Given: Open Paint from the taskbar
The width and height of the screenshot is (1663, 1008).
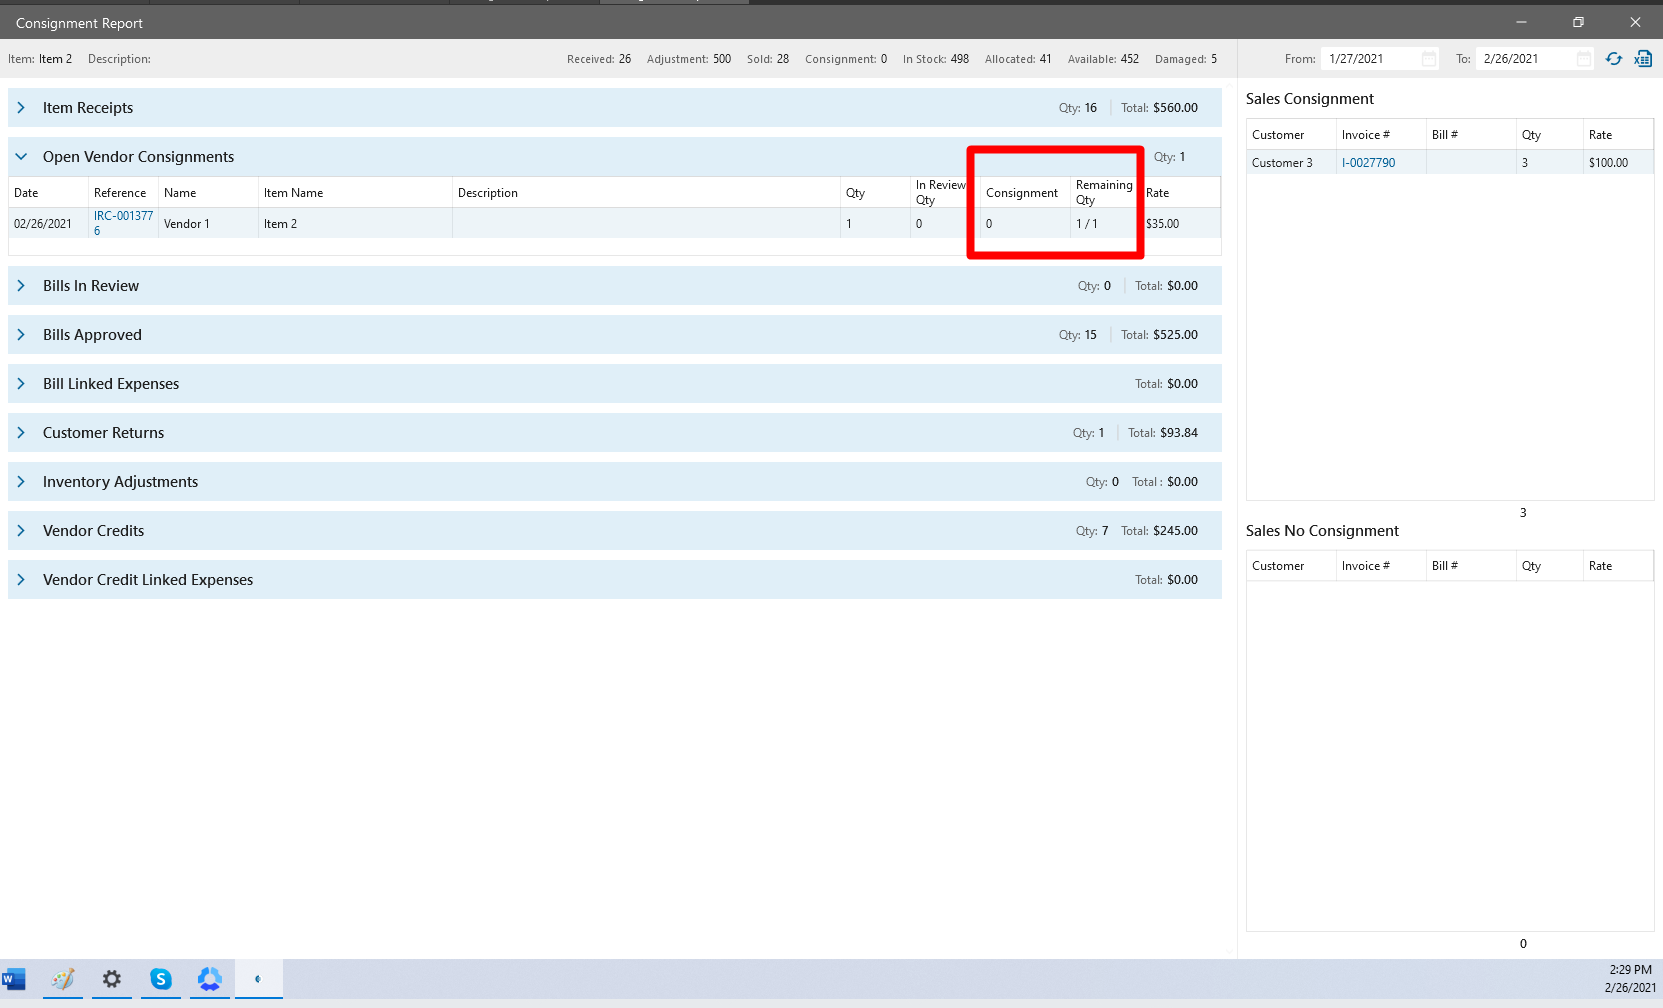Looking at the screenshot, I should (63, 979).
